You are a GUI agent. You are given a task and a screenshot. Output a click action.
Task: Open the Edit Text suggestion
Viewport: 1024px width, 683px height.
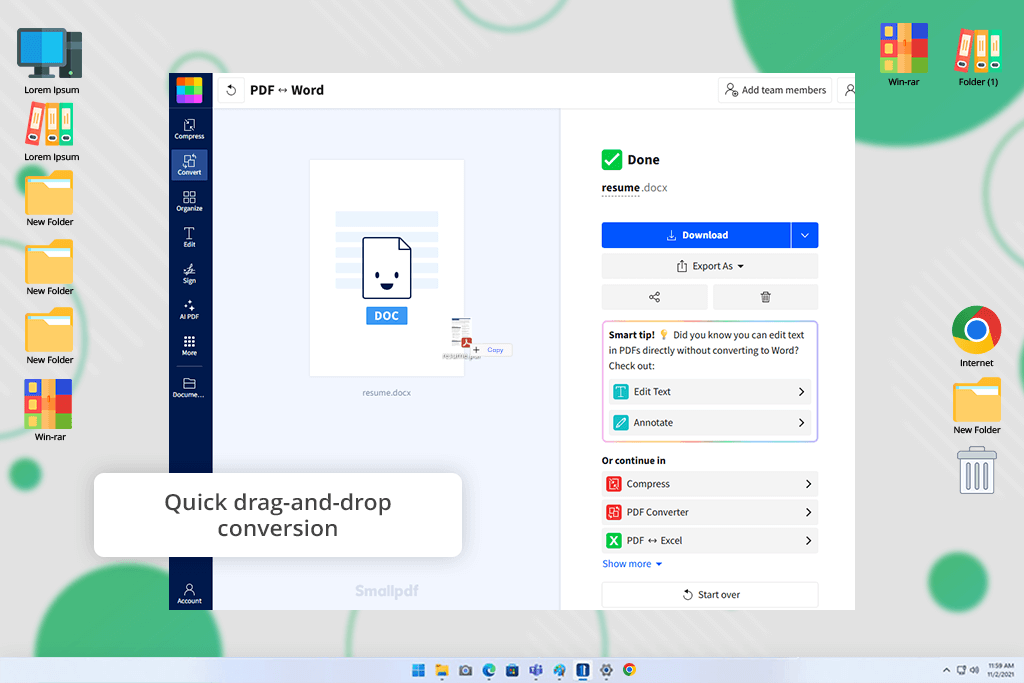710,392
